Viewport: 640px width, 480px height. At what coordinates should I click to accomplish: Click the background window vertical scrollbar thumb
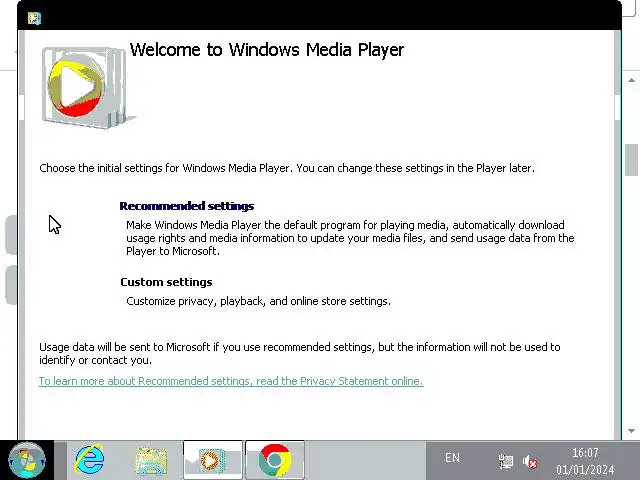tap(631, 160)
